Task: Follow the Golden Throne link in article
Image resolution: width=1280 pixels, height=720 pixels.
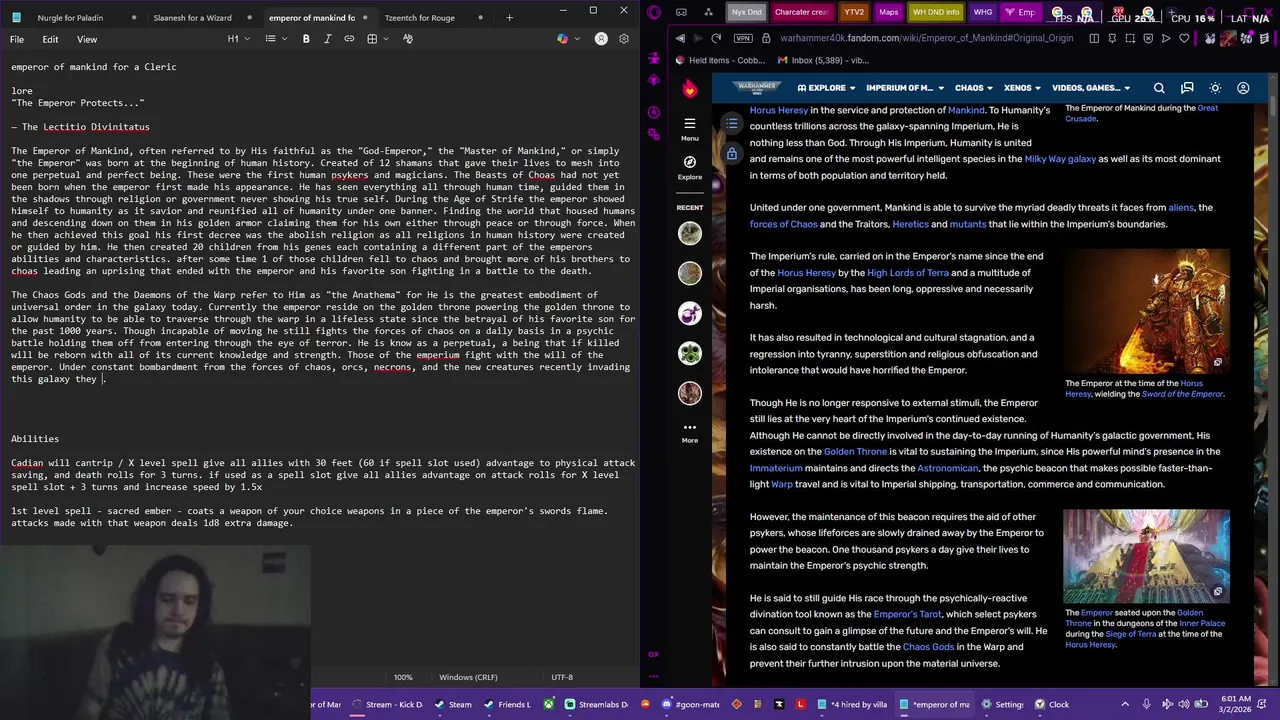Action: [x=855, y=452]
